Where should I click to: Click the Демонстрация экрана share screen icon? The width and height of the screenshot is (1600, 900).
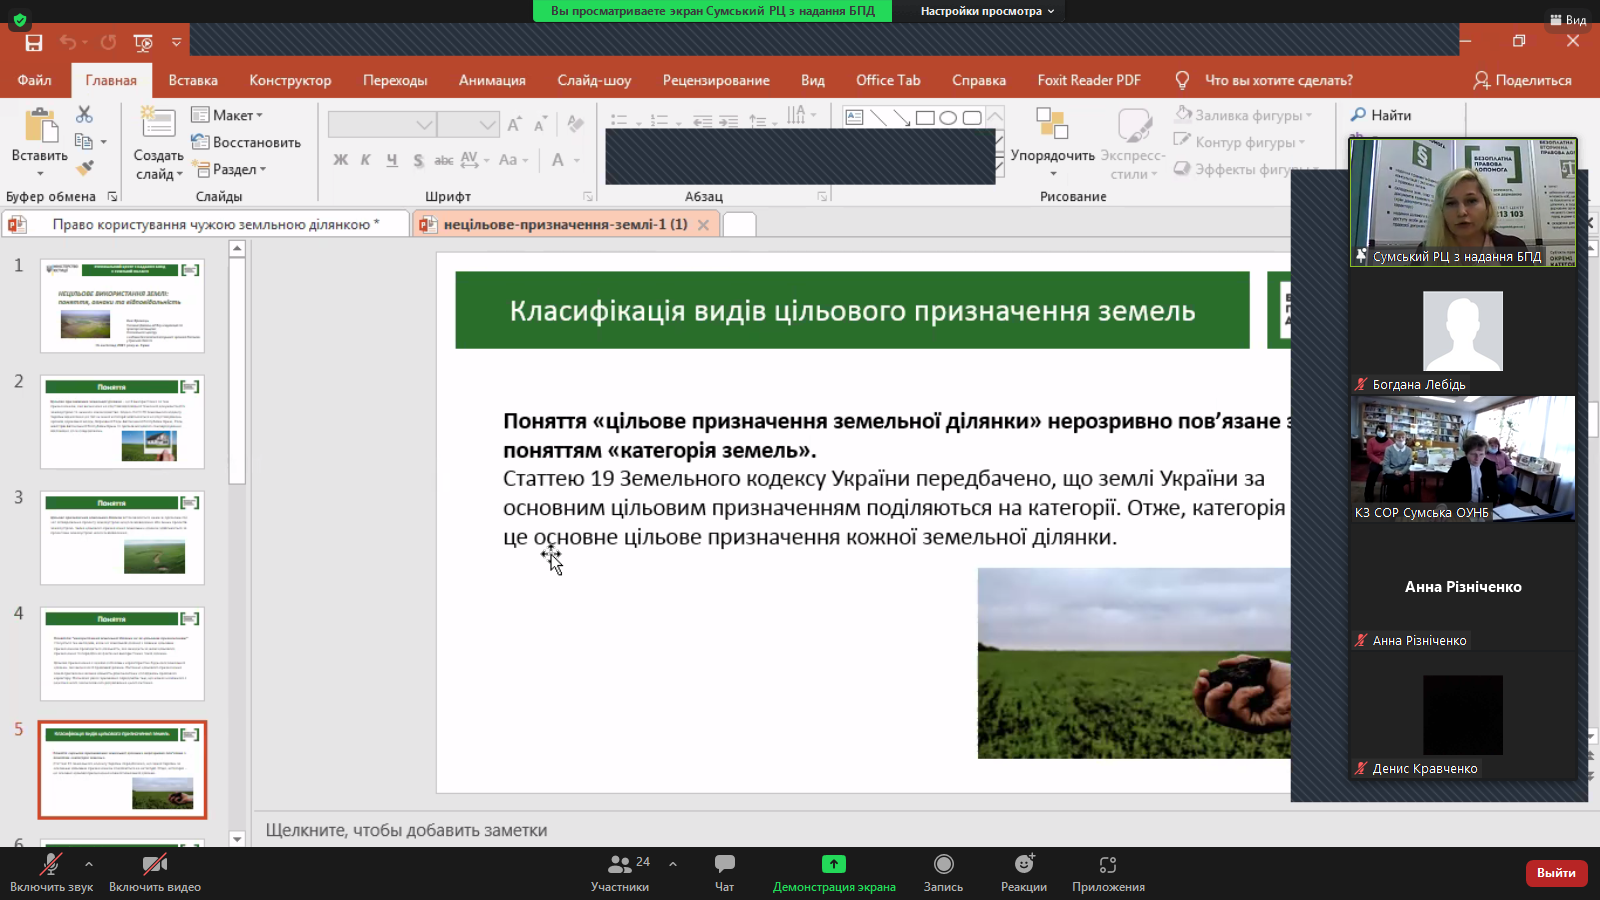(x=834, y=863)
